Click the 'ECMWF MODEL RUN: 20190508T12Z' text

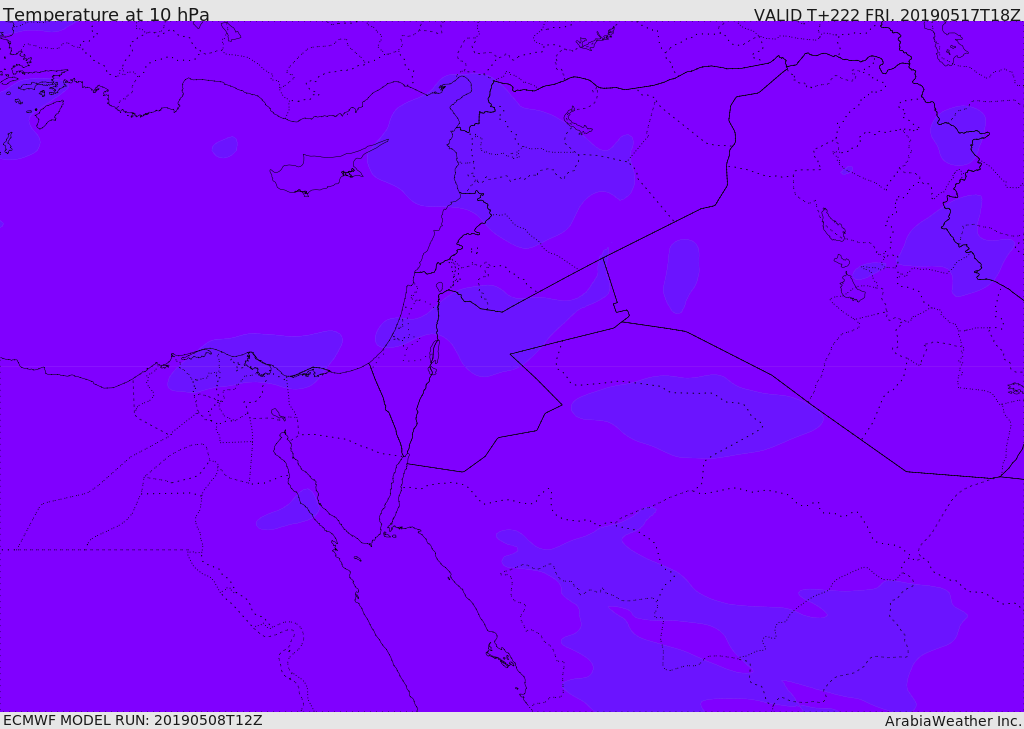(x=133, y=721)
